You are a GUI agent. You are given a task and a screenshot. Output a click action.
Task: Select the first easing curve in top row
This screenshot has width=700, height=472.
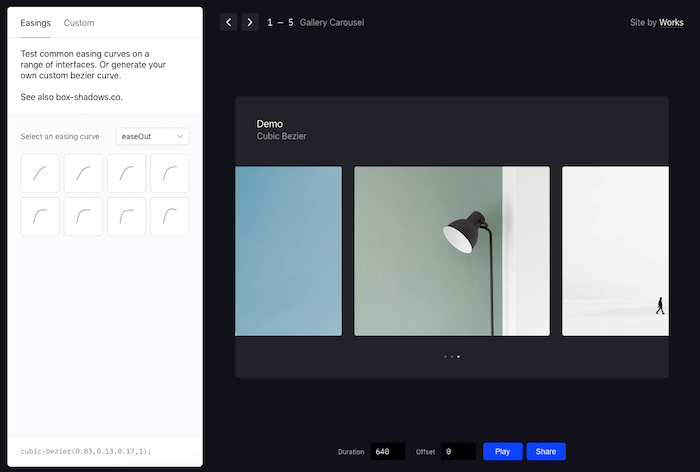(40, 173)
